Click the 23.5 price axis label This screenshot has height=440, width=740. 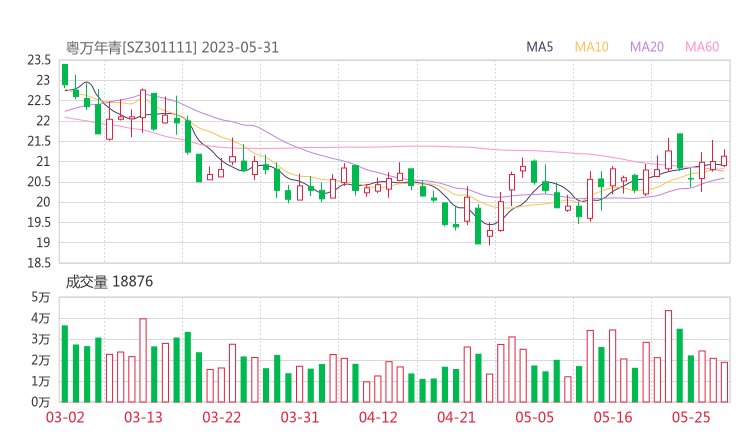[39, 60]
